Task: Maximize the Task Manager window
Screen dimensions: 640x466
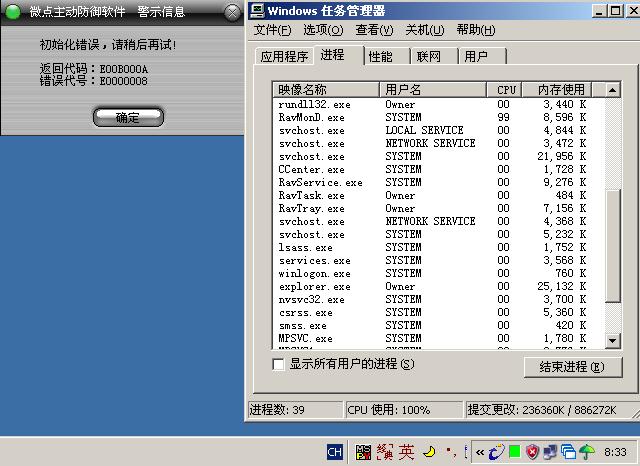Action: pos(615,11)
